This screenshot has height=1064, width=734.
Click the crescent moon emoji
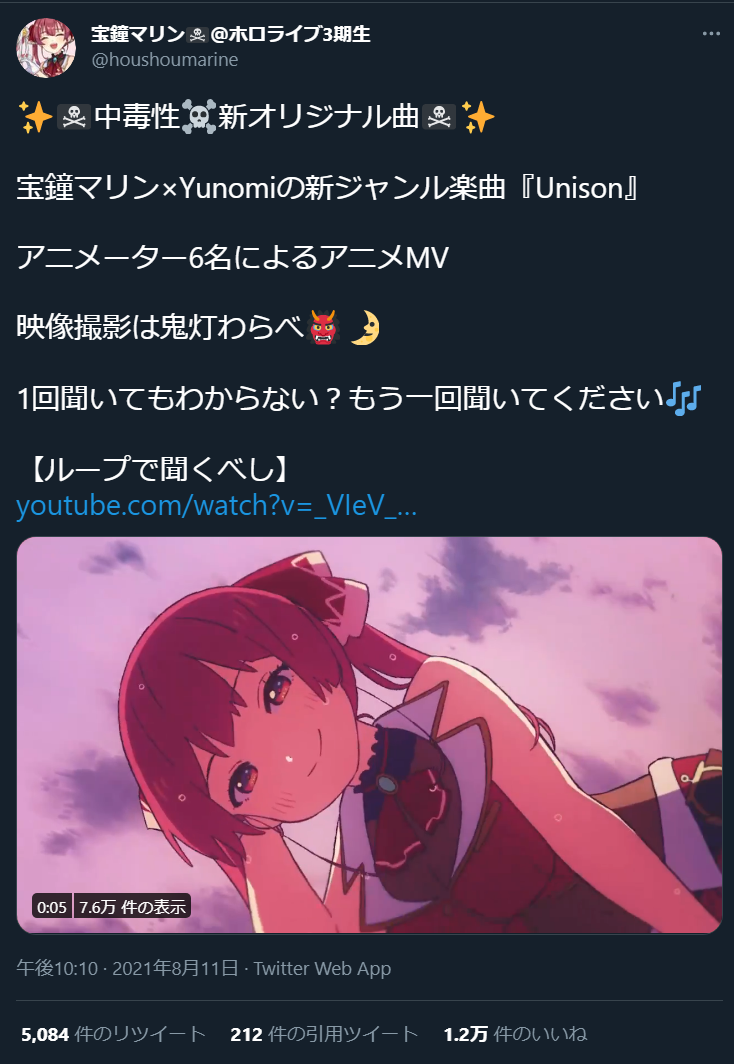pyautogui.click(x=364, y=328)
